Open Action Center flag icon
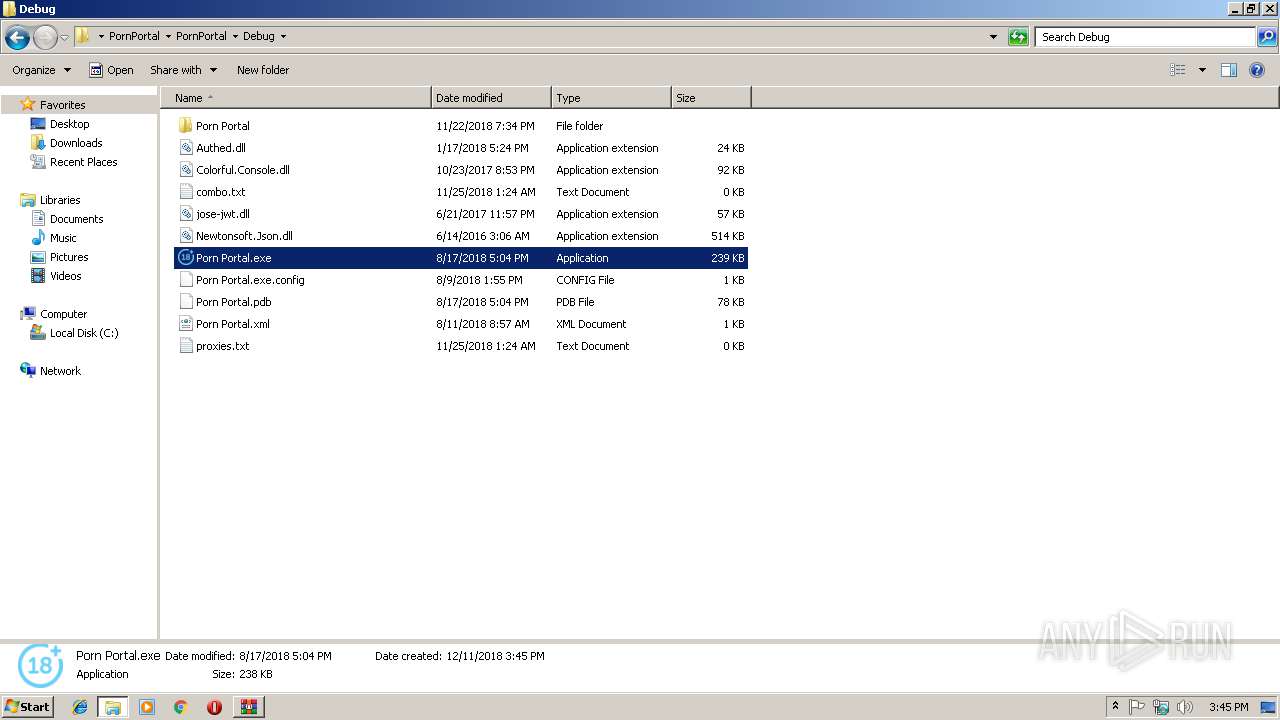Image resolution: width=1280 pixels, height=720 pixels. [x=1138, y=707]
